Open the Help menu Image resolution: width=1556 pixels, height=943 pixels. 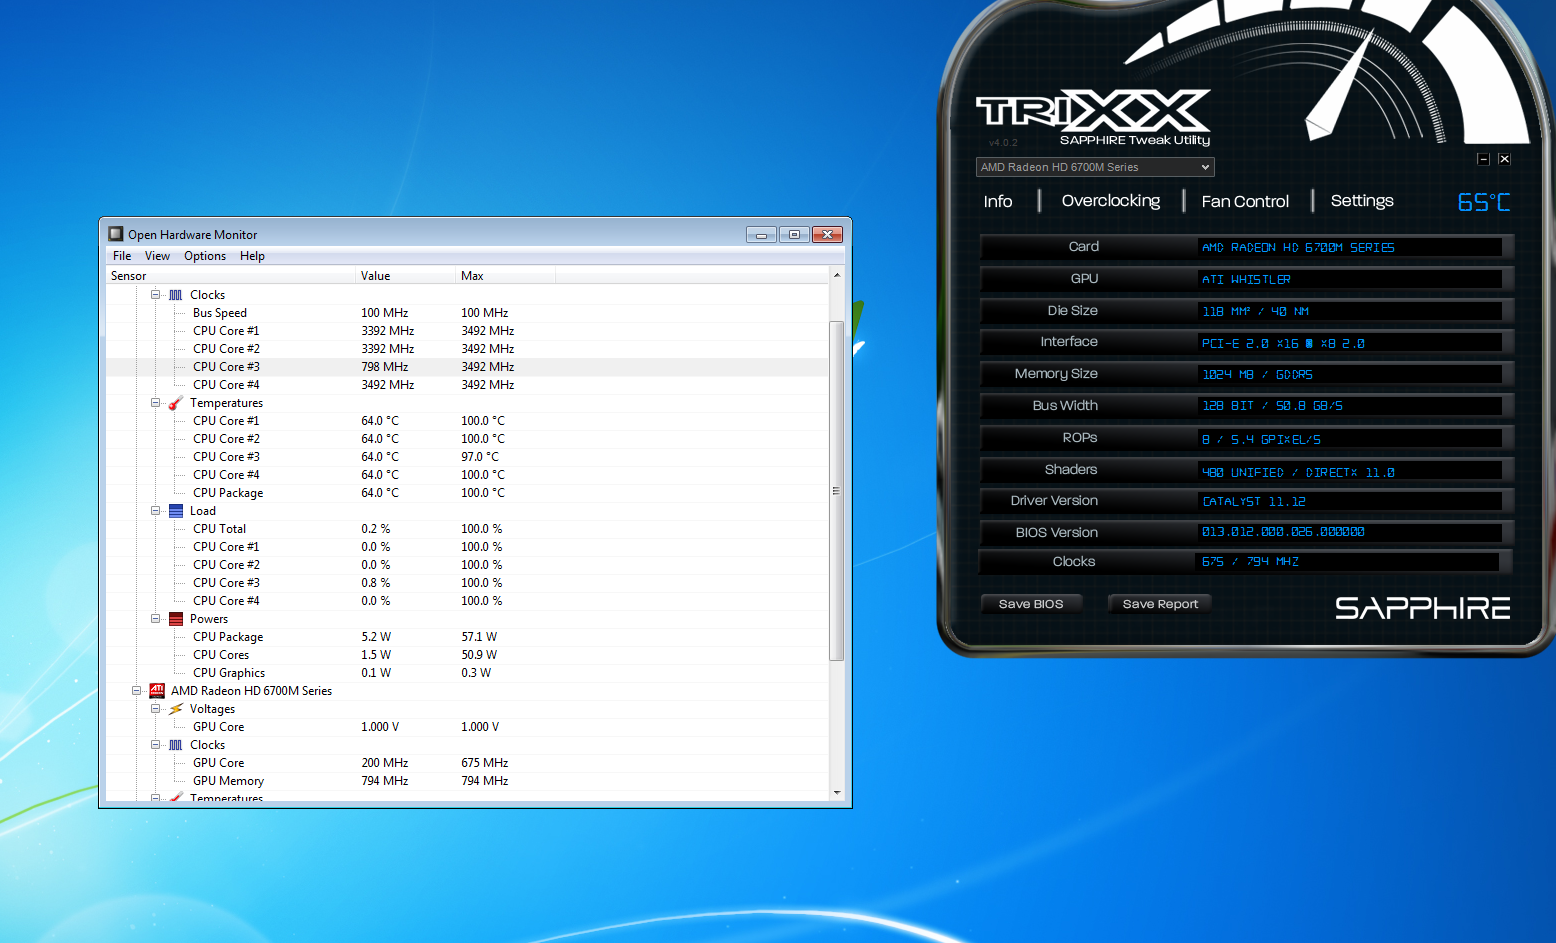[x=252, y=256]
